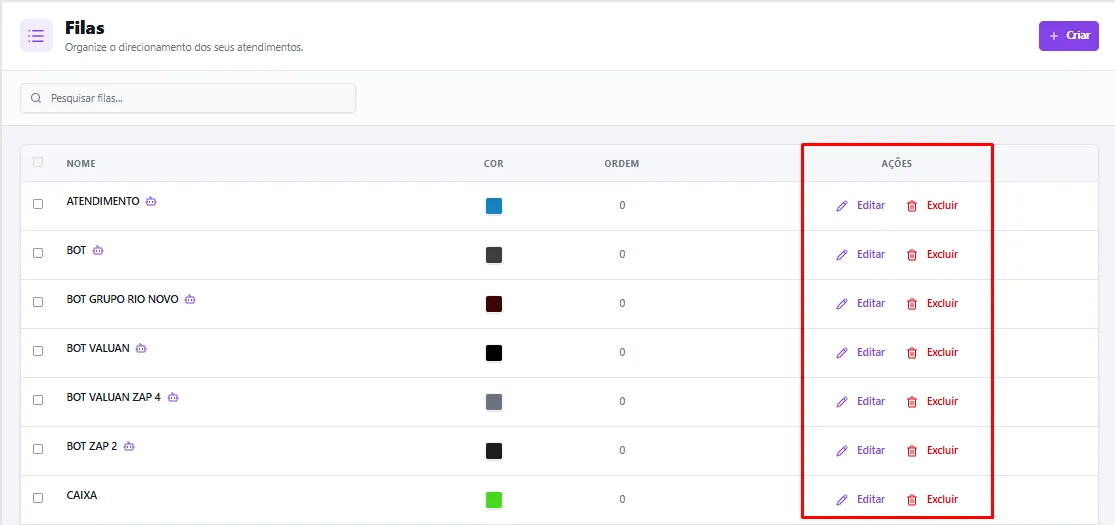Click Editar text for CAIXA queue
Screen dimensions: 1115x525
871,499
